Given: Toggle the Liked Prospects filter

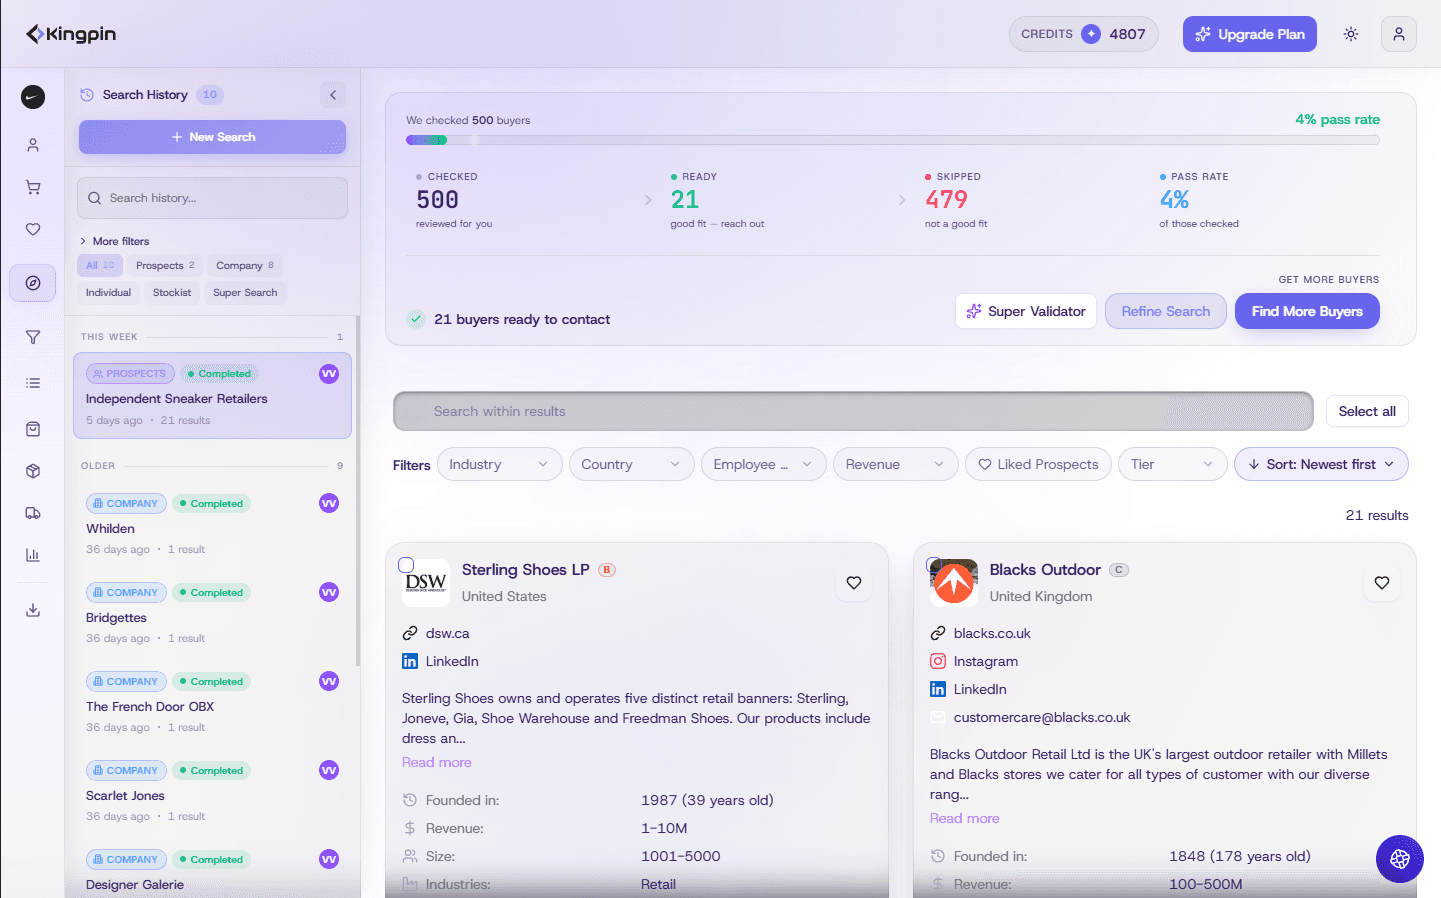Looking at the screenshot, I should [x=1038, y=464].
